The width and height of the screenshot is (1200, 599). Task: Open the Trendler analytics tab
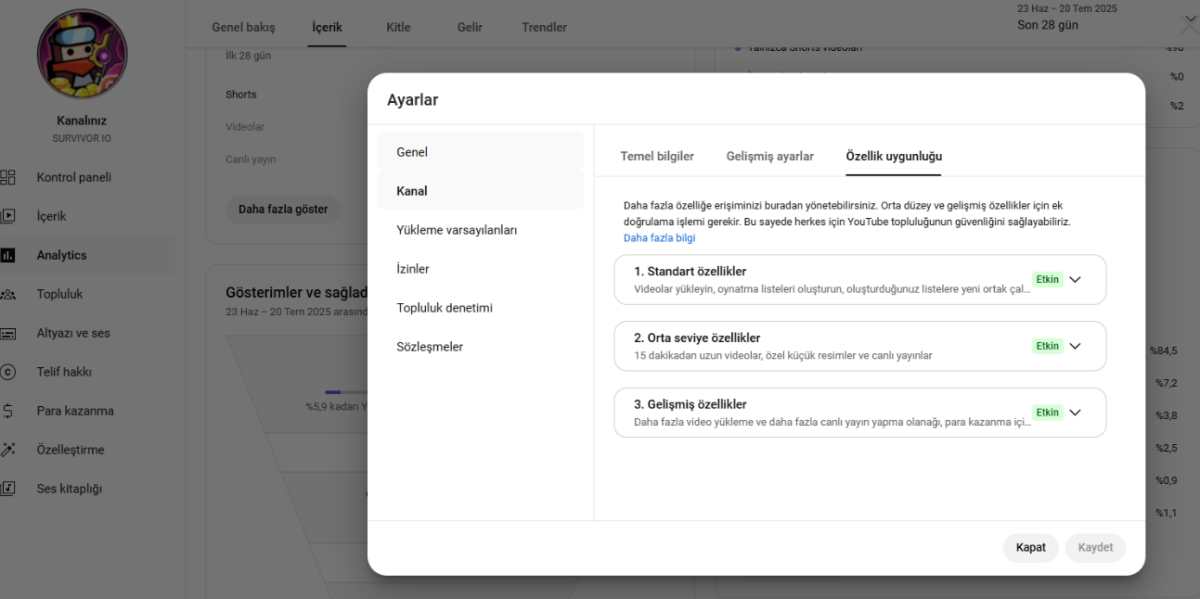pos(544,27)
